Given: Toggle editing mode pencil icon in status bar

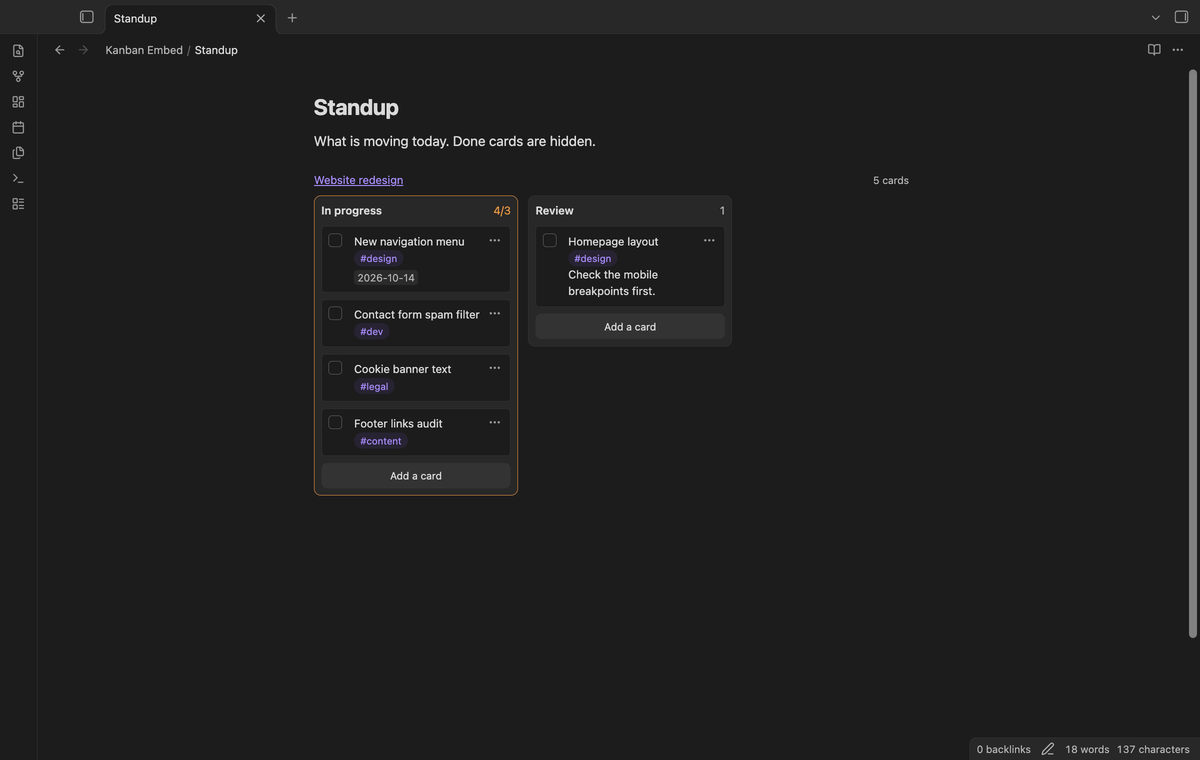Looking at the screenshot, I should coord(1048,749).
